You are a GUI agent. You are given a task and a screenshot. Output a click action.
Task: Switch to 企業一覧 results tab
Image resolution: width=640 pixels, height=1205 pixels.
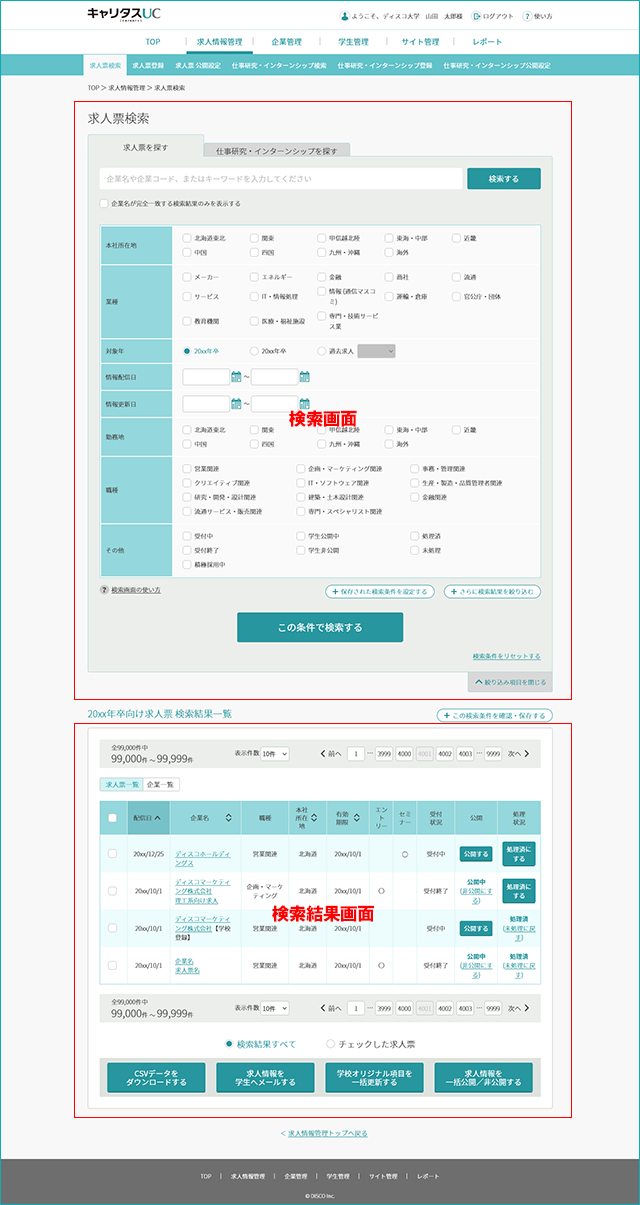click(162, 784)
